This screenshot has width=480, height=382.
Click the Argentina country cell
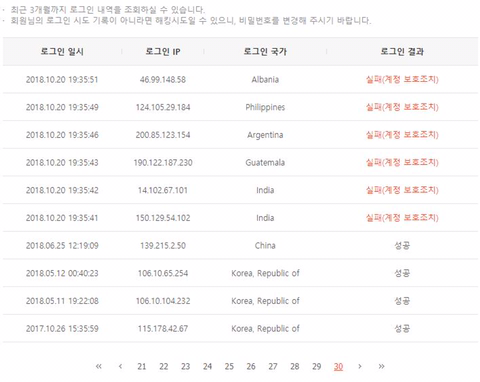pos(265,135)
